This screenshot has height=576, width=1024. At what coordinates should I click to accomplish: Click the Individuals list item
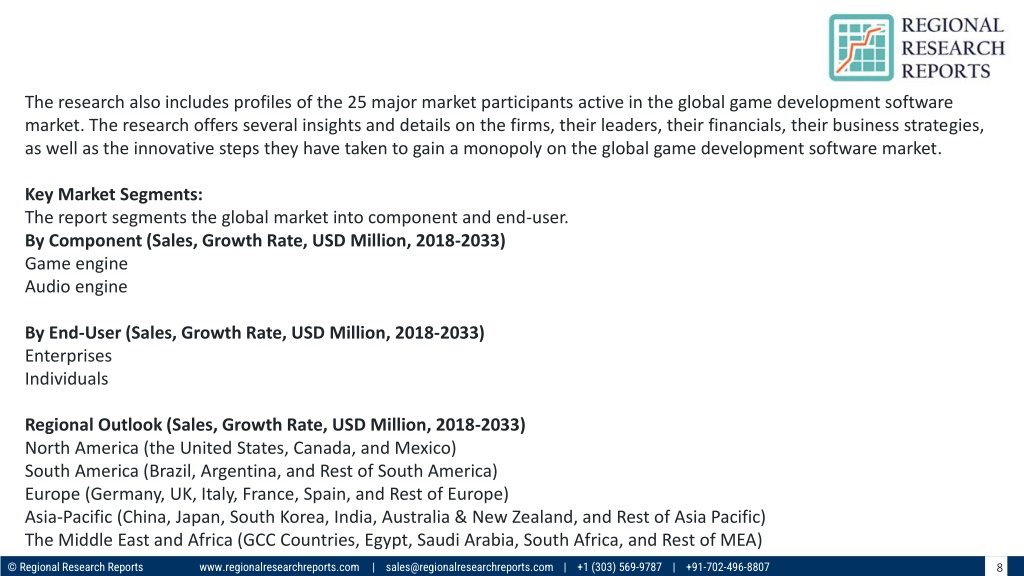click(x=67, y=379)
